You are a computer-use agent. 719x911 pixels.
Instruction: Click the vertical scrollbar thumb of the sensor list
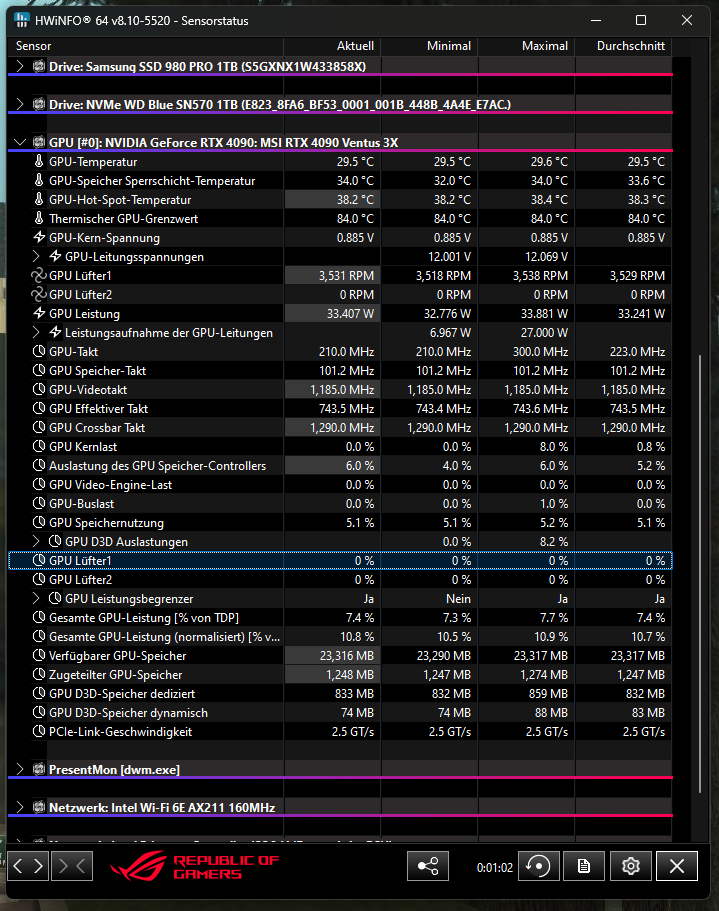(700, 574)
